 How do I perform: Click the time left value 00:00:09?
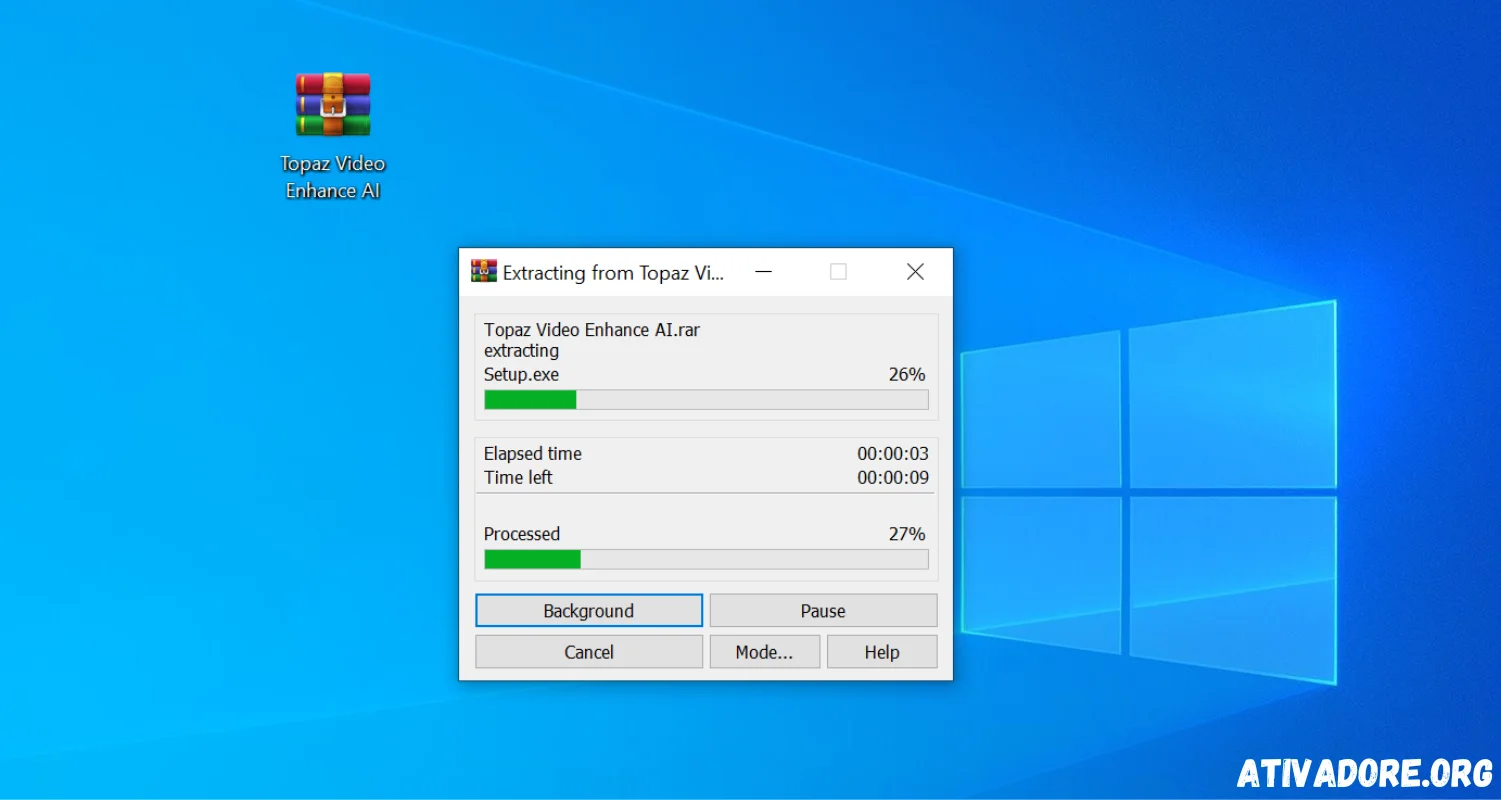click(x=893, y=478)
